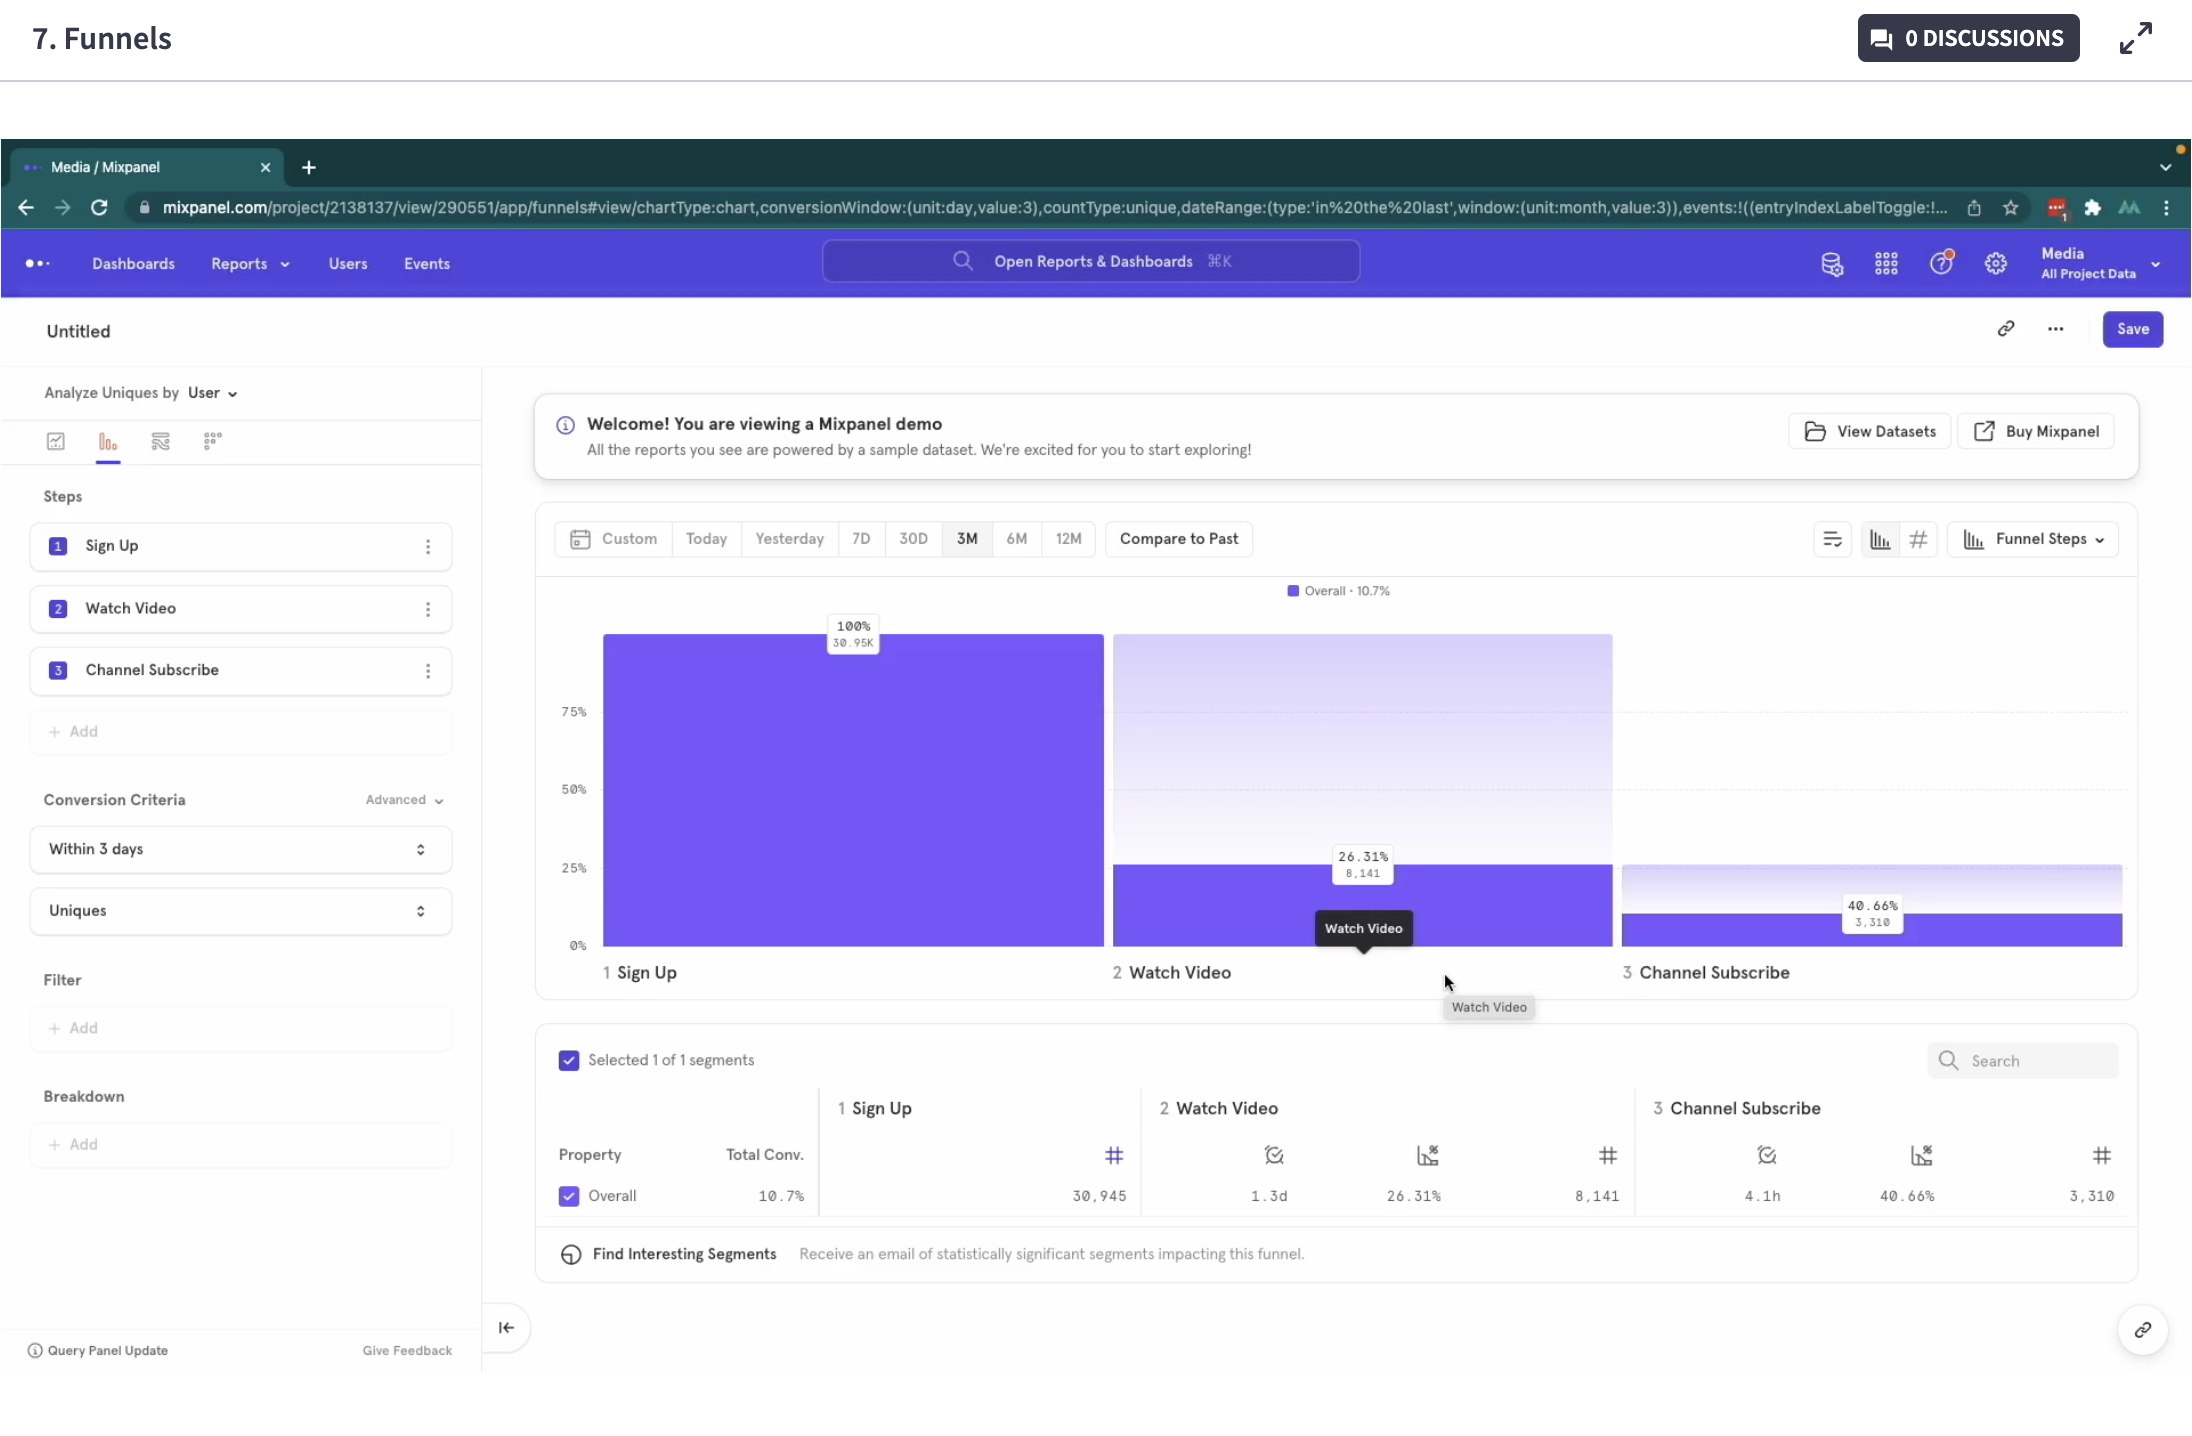Viewport: 2192px width, 1436px height.
Task: Expand the lesson to fullscreen
Action: 2136,38
